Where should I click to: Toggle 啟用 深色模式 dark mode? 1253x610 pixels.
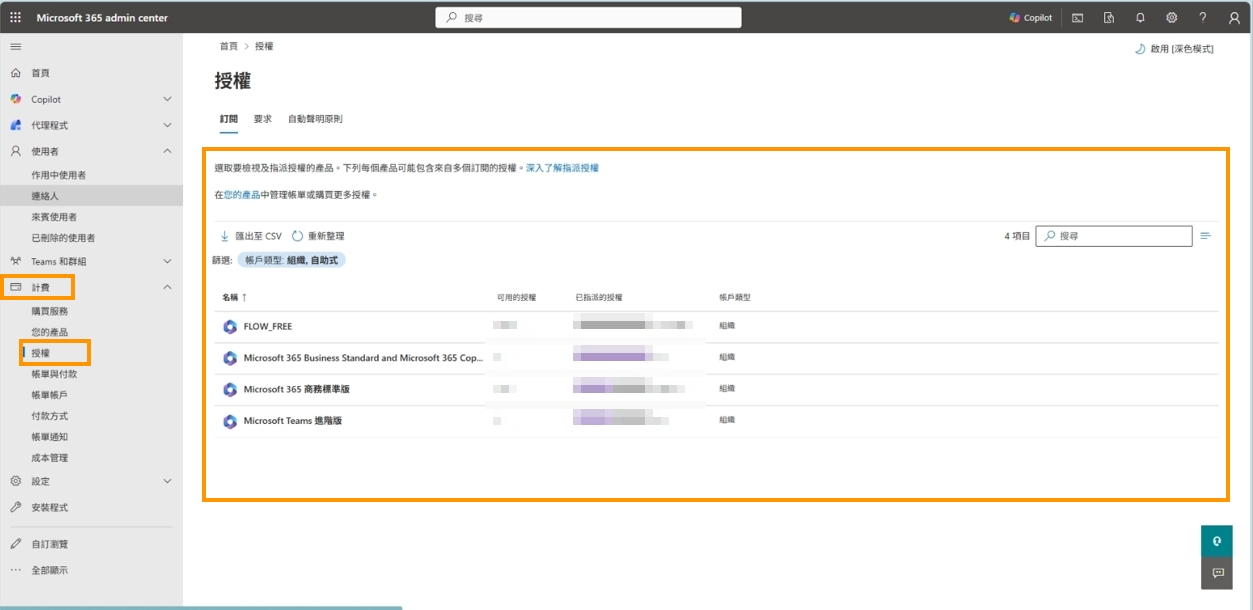click(1175, 49)
